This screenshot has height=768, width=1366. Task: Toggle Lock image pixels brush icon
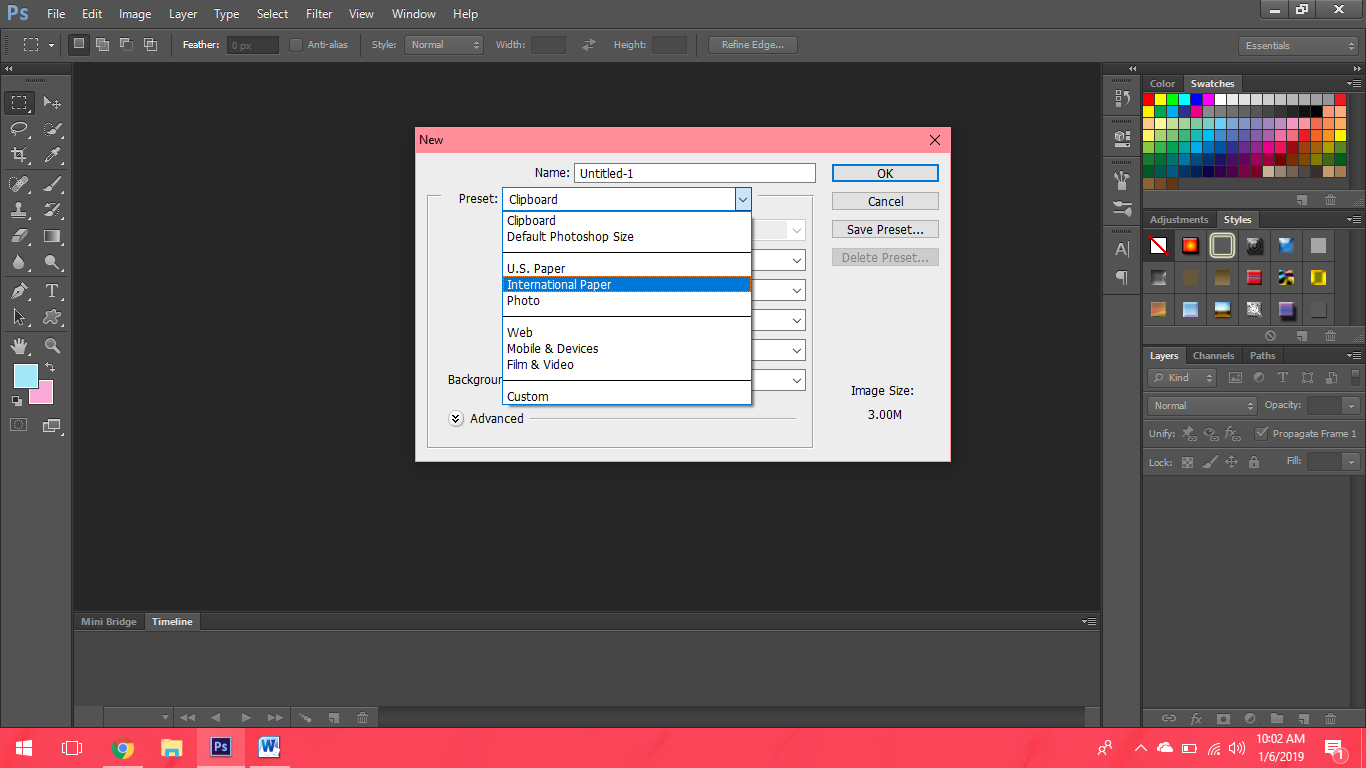point(1209,462)
